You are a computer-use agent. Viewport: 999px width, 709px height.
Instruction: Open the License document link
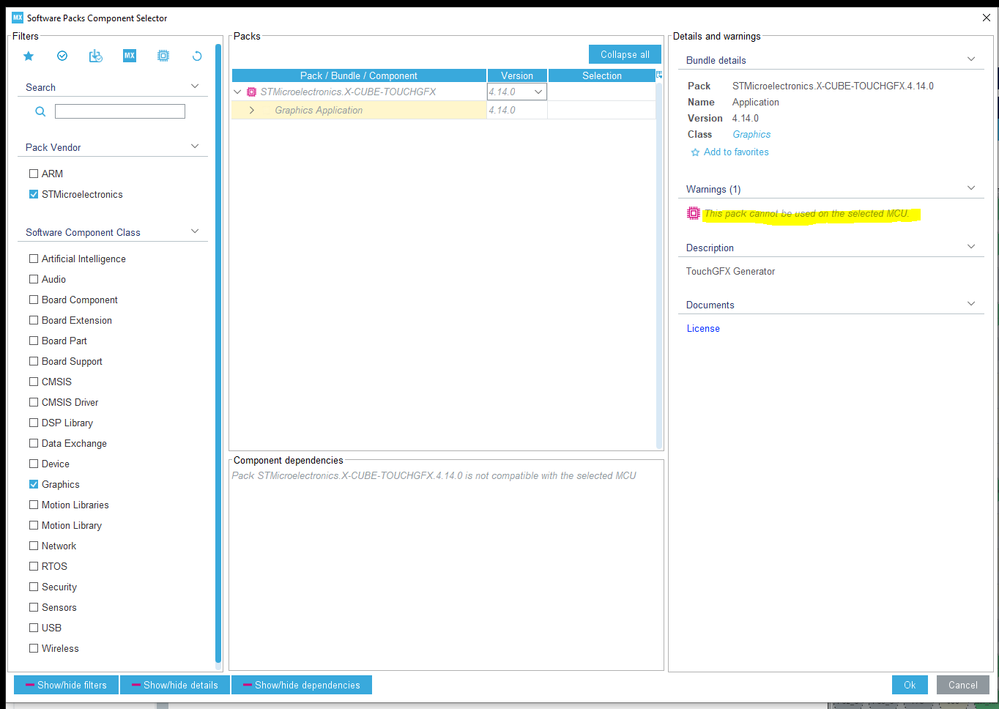coord(703,329)
